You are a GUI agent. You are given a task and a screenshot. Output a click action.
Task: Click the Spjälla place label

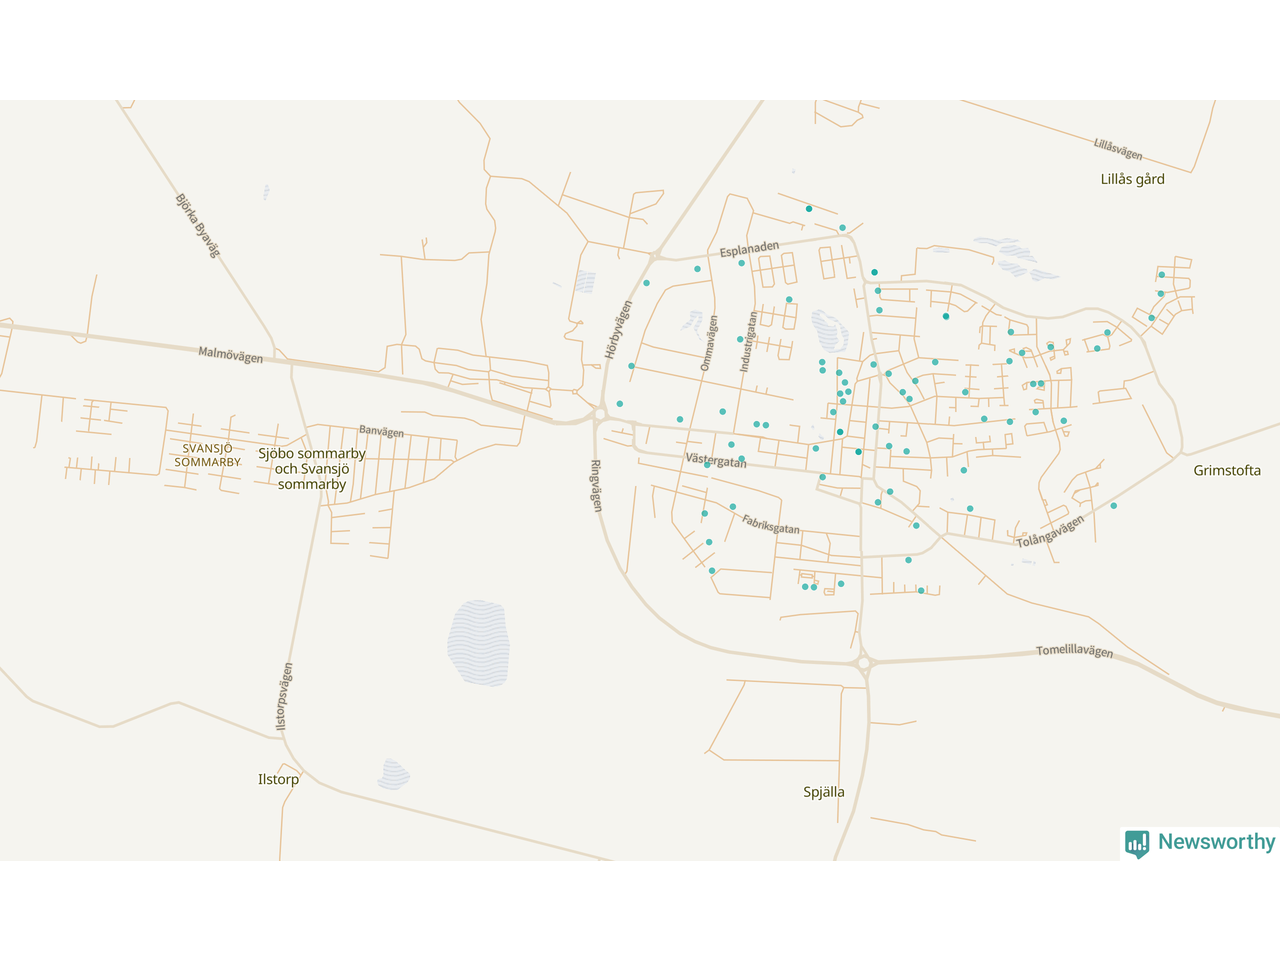(x=823, y=792)
